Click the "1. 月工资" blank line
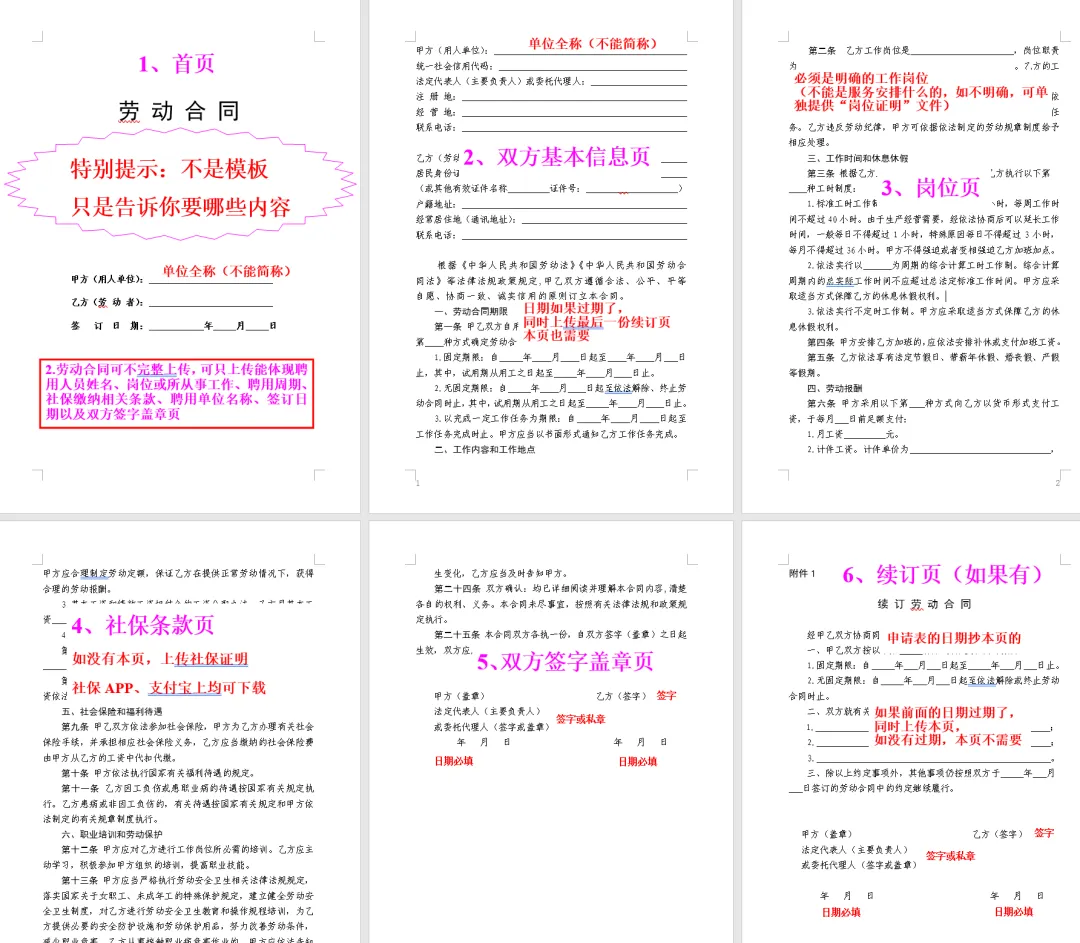This screenshot has height=943, width=1080. tap(853, 435)
